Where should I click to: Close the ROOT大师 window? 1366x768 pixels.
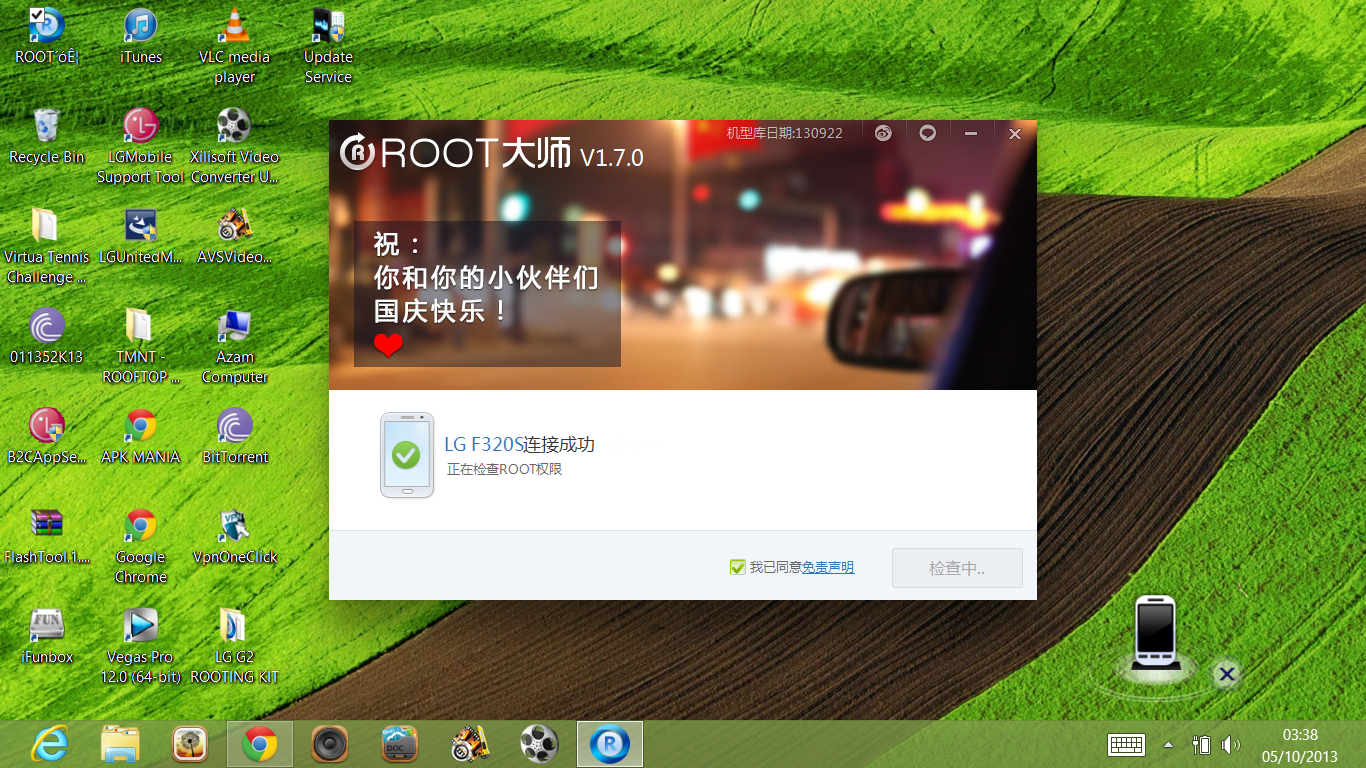tap(1014, 133)
